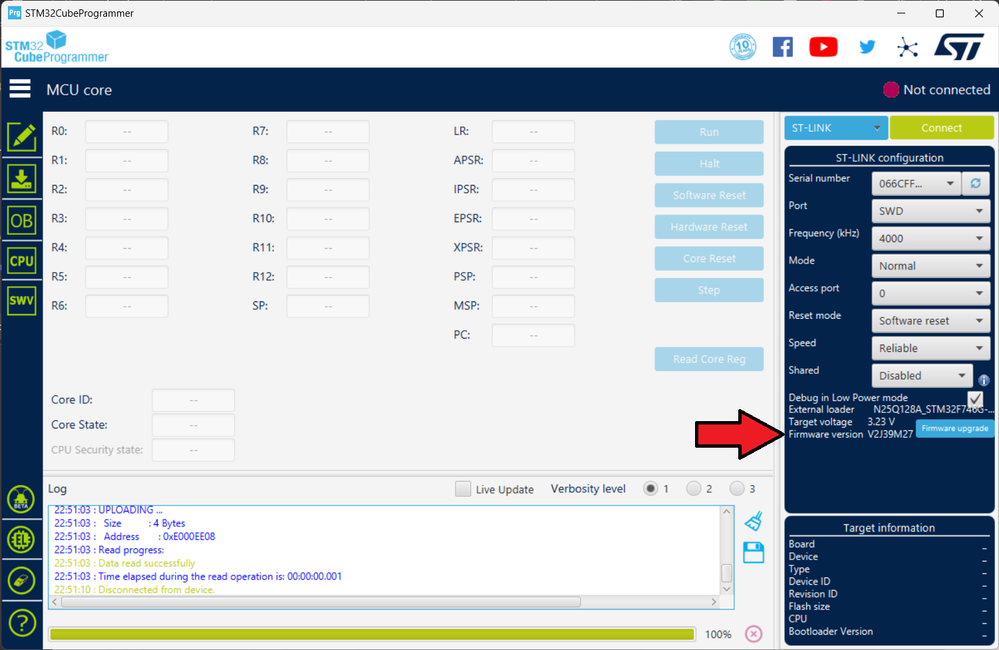Open the SWV serial wire viewer
999x650 pixels.
[x=22, y=300]
